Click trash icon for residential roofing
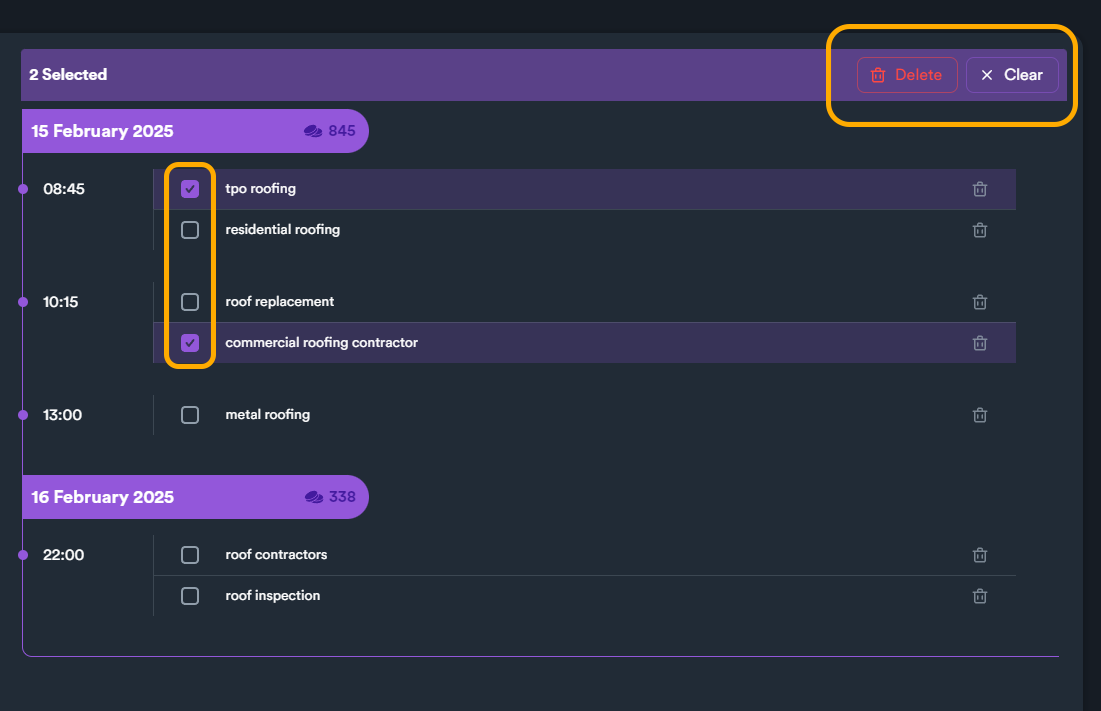Viewport: 1101px width, 711px height. click(980, 230)
